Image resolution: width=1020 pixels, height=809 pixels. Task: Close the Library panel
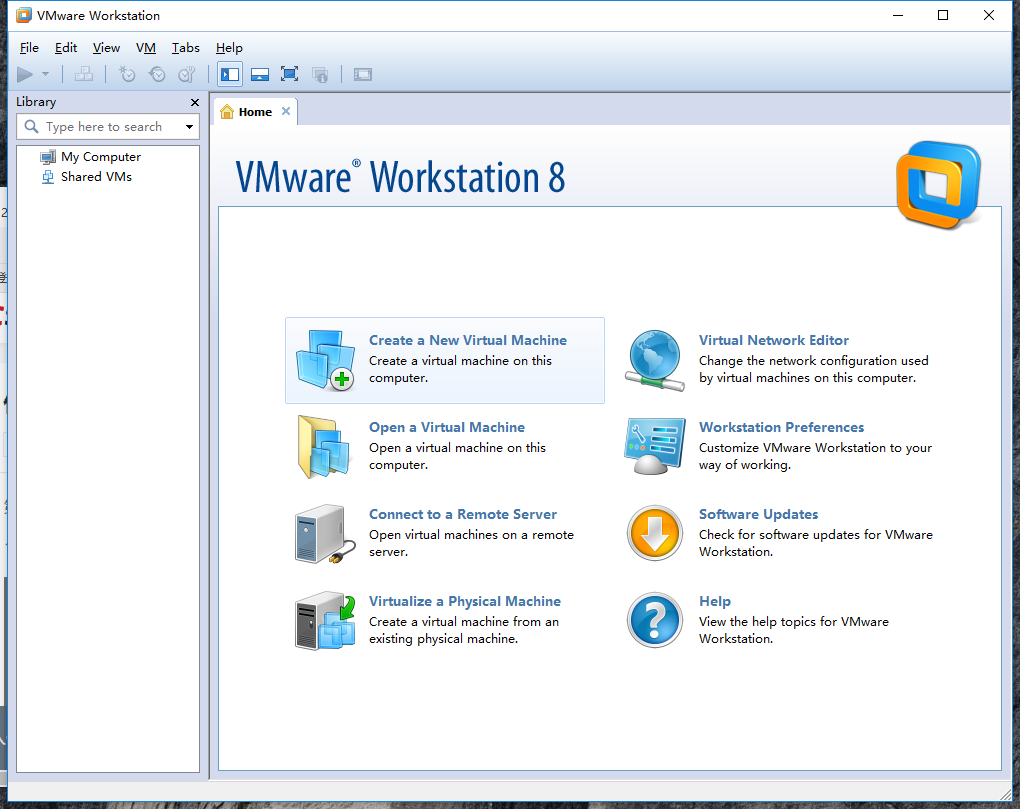(195, 102)
